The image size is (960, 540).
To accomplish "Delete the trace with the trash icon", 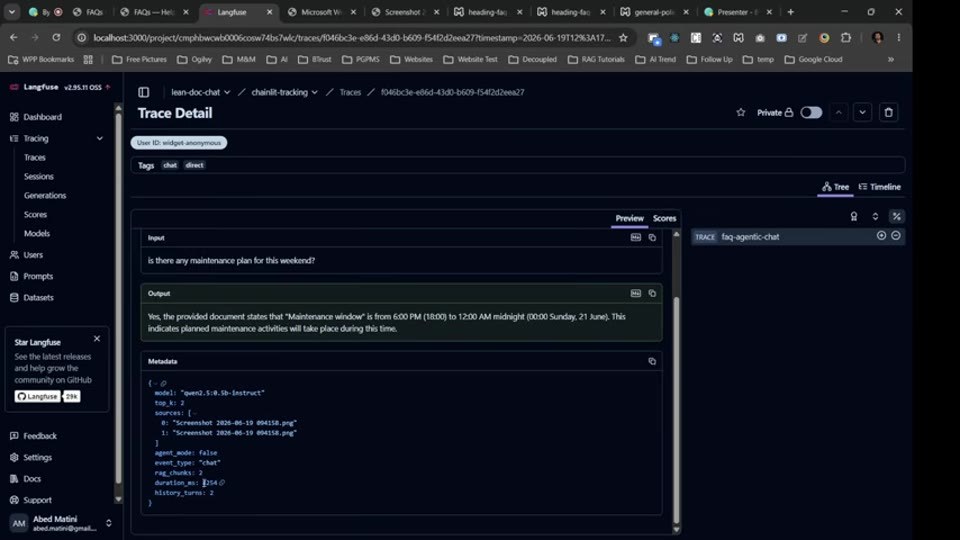I will click(x=888, y=113).
